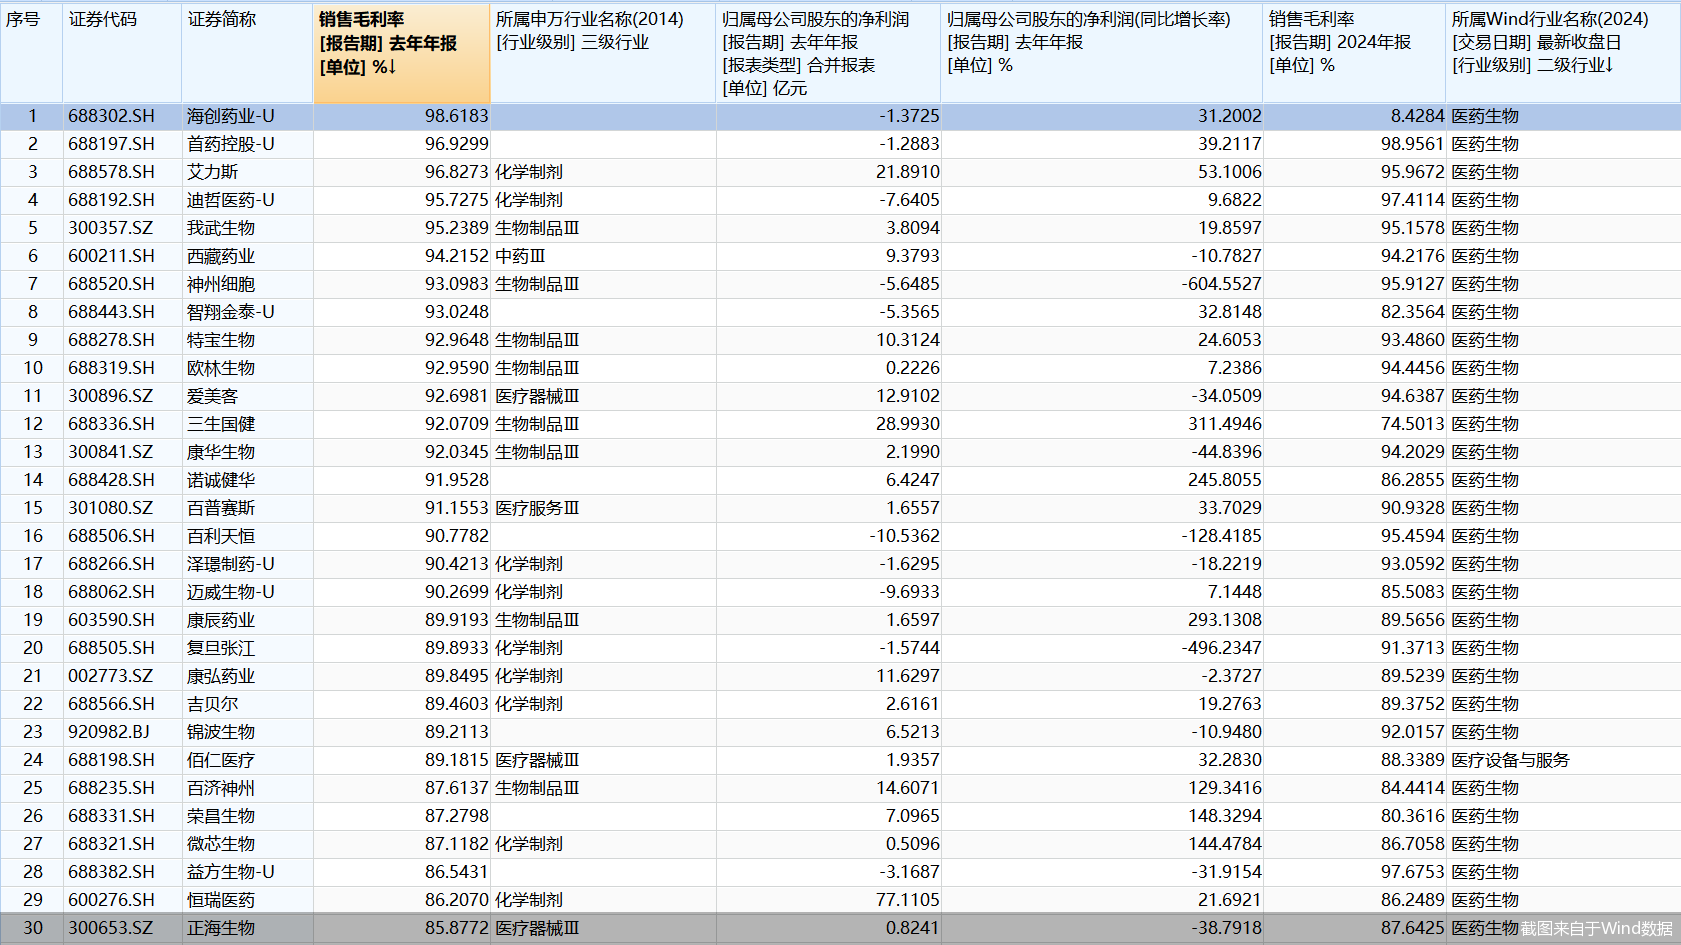The width and height of the screenshot is (1681, 945).
Task: Select stock name 复旦张江
Action: tap(221, 648)
